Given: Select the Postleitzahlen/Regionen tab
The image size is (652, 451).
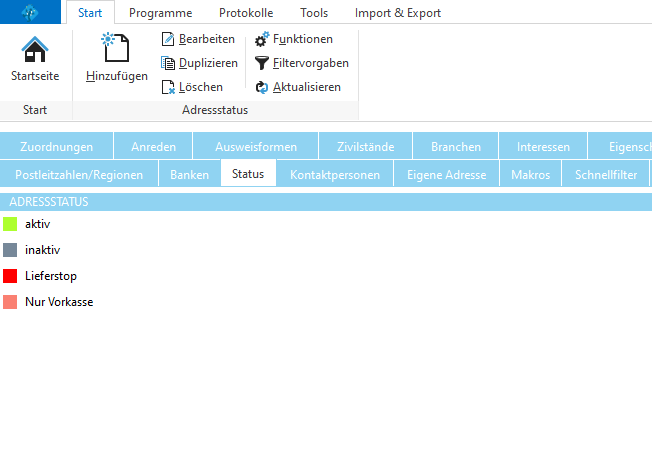Looking at the screenshot, I should tap(79, 175).
